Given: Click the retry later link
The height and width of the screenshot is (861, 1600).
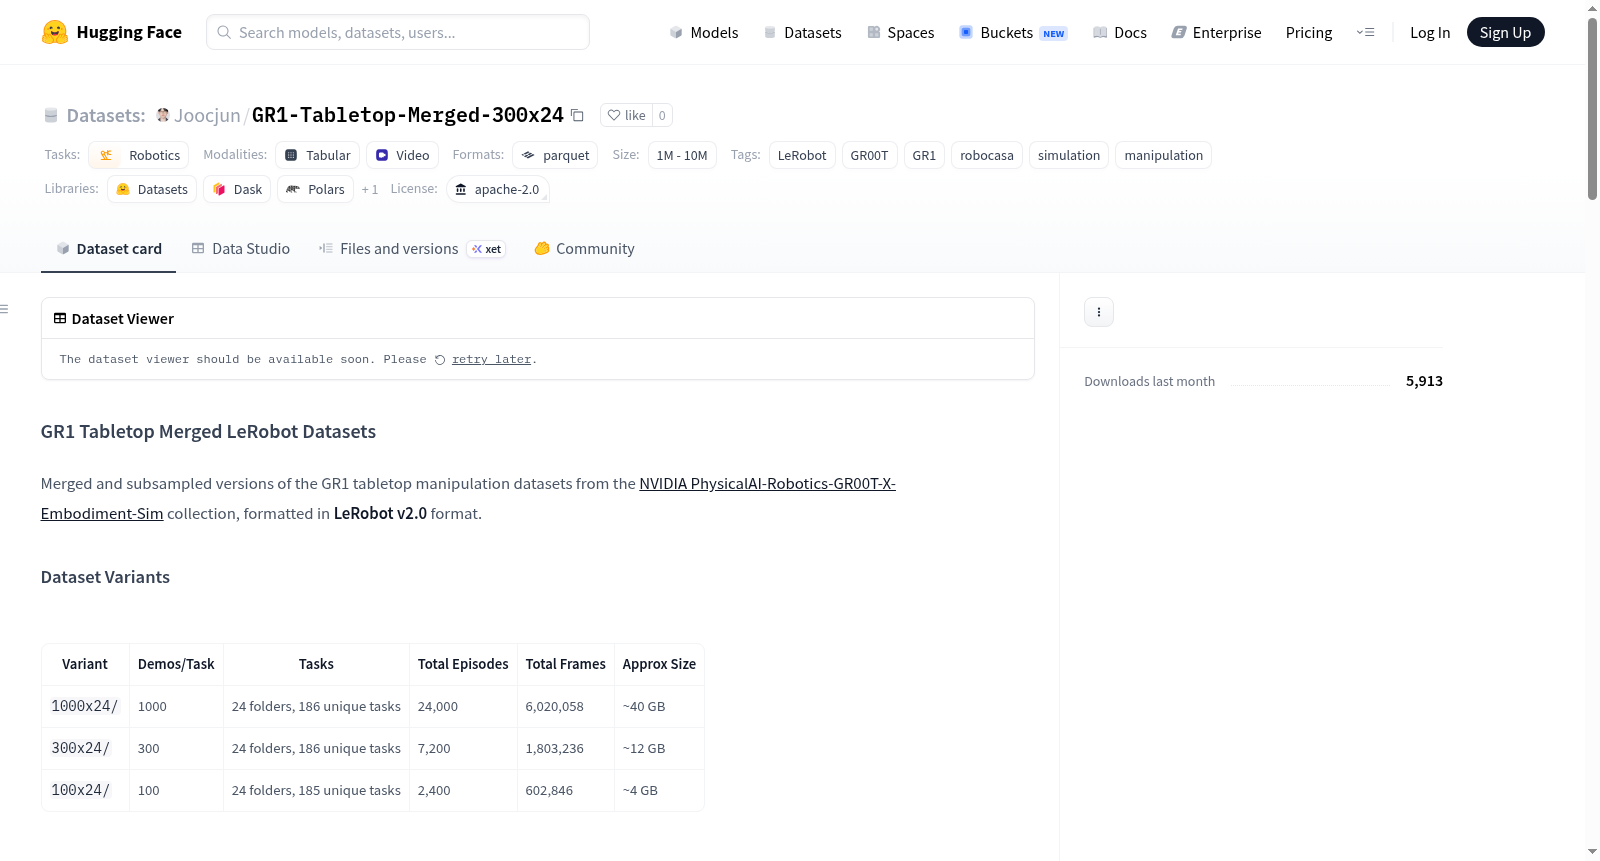Looking at the screenshot, I should click(491, 360).
